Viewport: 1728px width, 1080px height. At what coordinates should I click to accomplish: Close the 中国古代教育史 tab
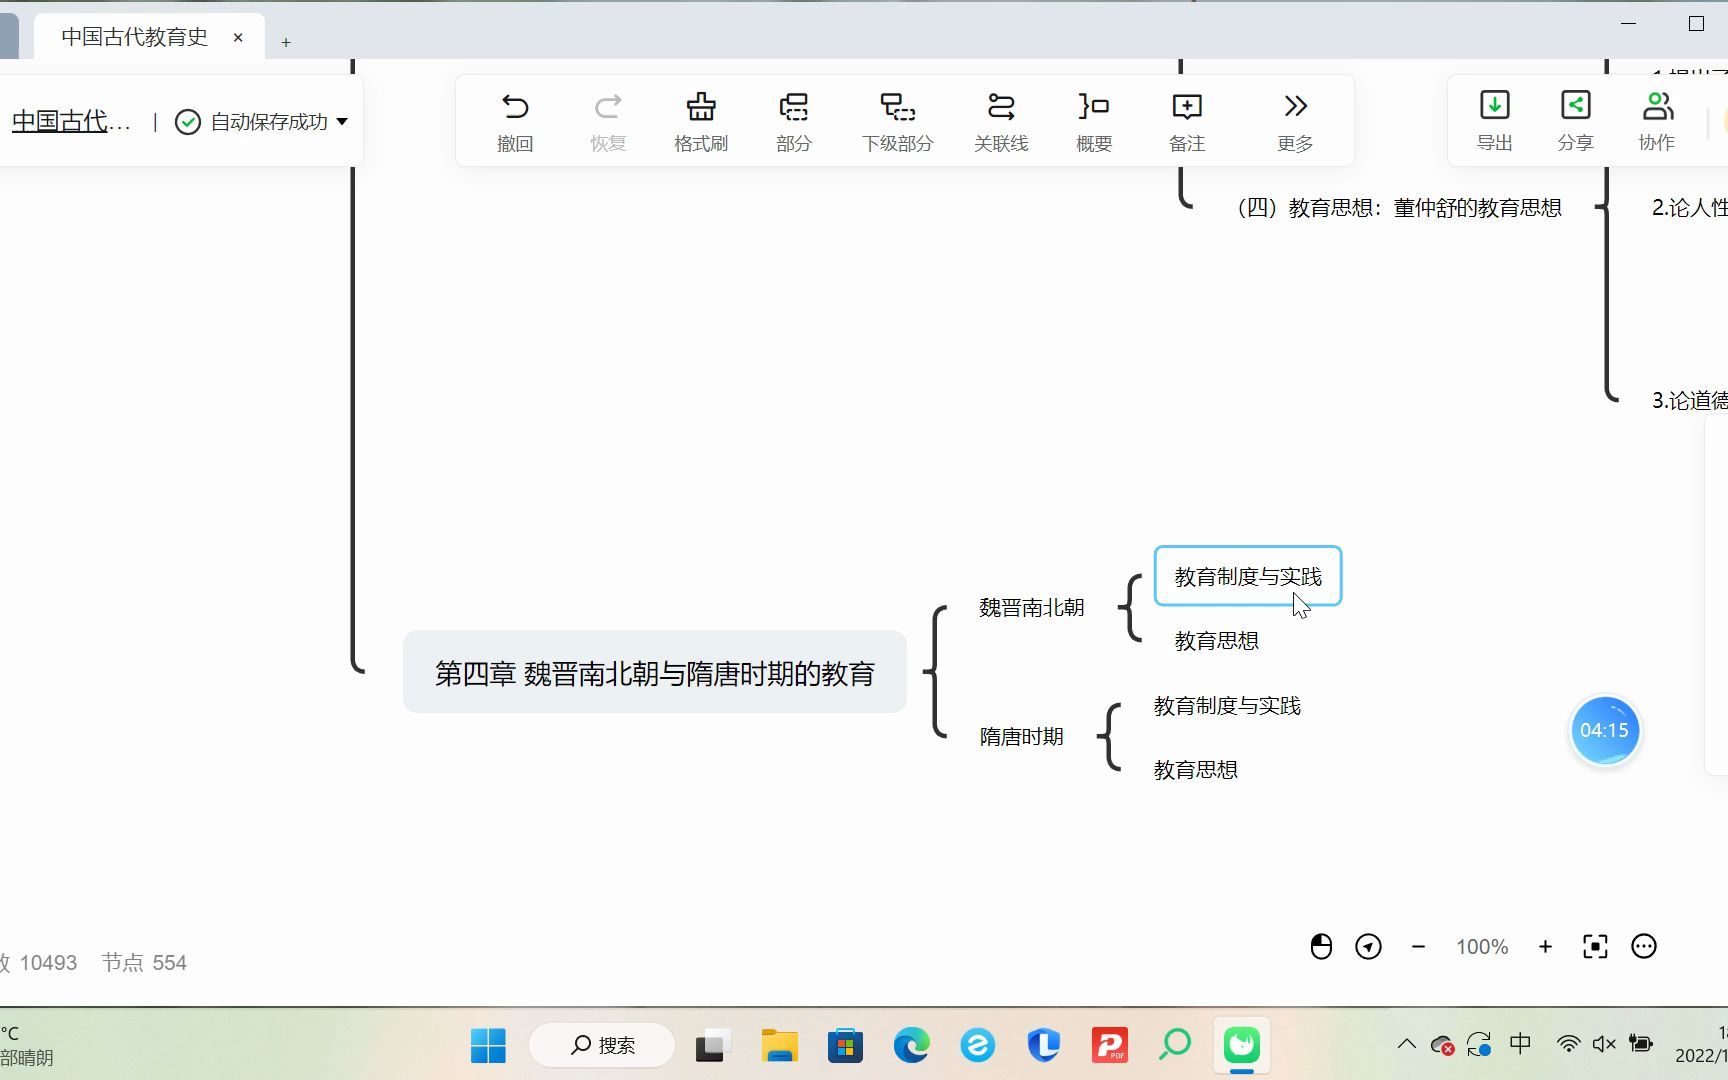click(238, 38)
